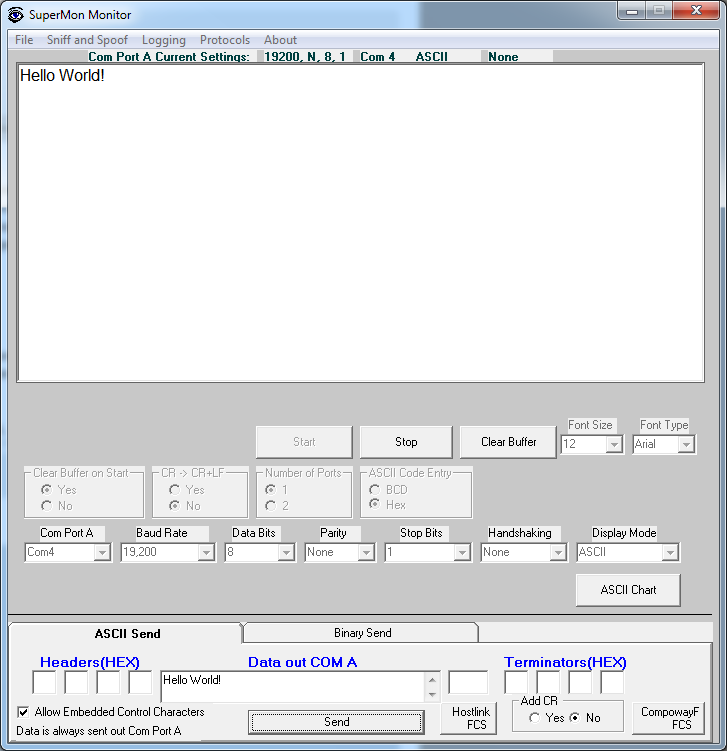
Task: Click the Start button
Action: (x=304, y=442)
